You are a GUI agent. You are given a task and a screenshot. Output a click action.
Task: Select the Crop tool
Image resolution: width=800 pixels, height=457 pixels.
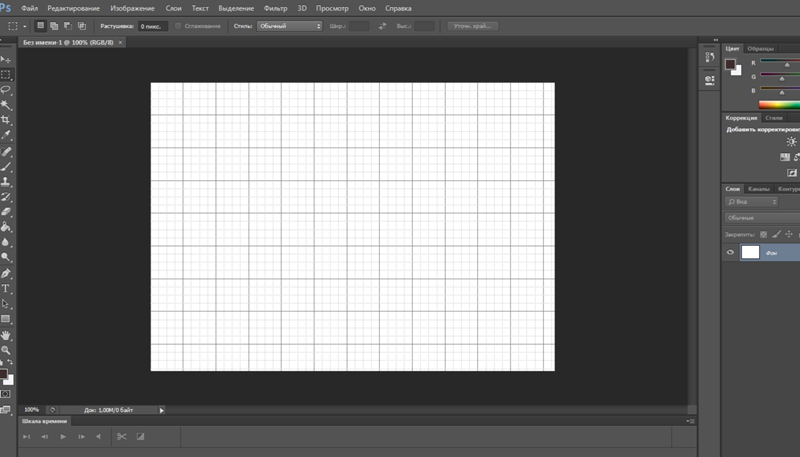coord(6,120)
